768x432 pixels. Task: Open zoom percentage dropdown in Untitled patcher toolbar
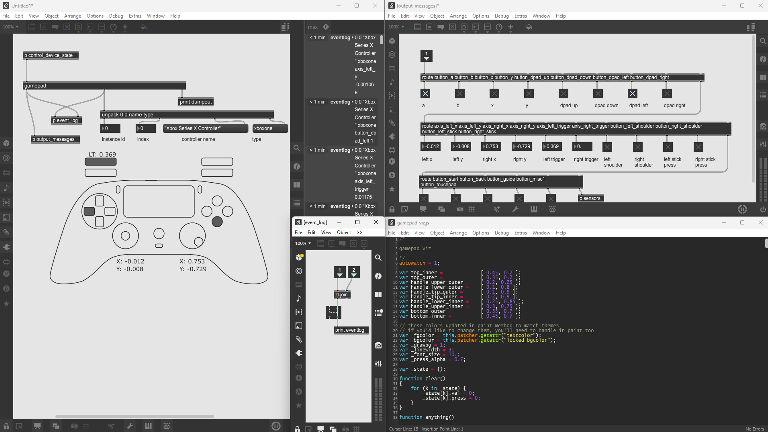[x=10, y=27]
